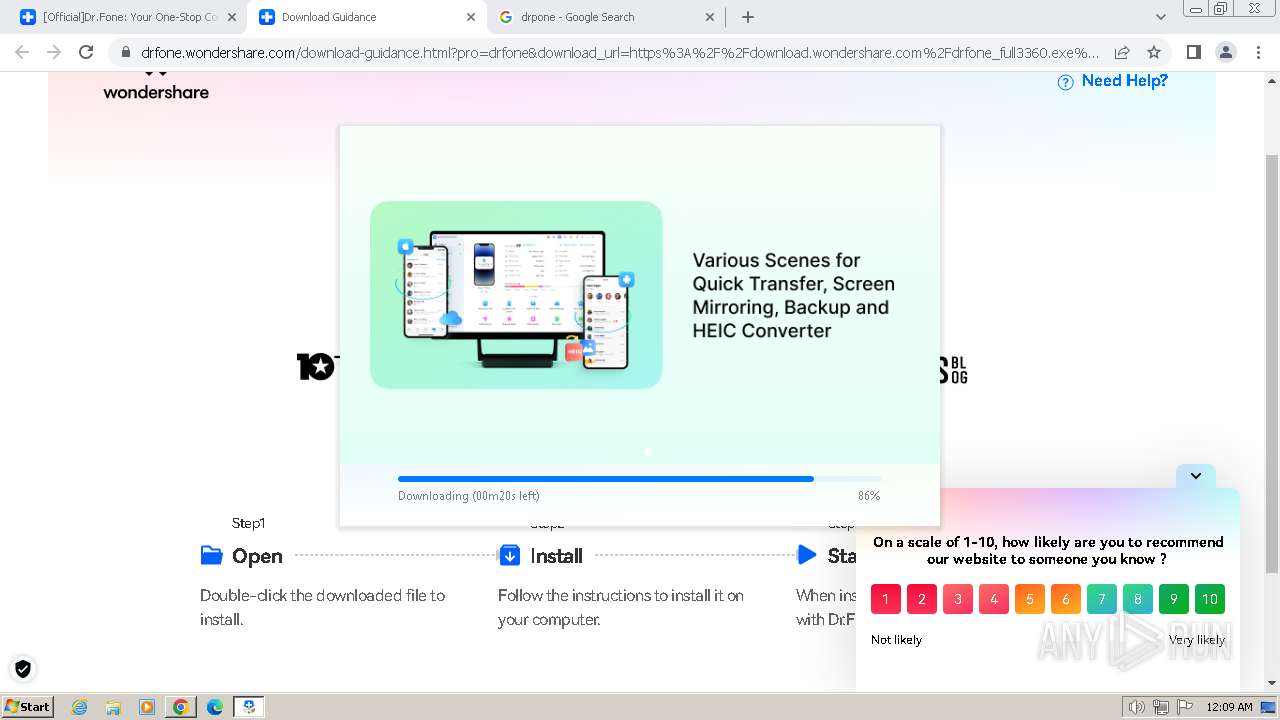Close the drpone Google Search tab
The width and height of the screenshot is (1280, 720).
[711, 17]
